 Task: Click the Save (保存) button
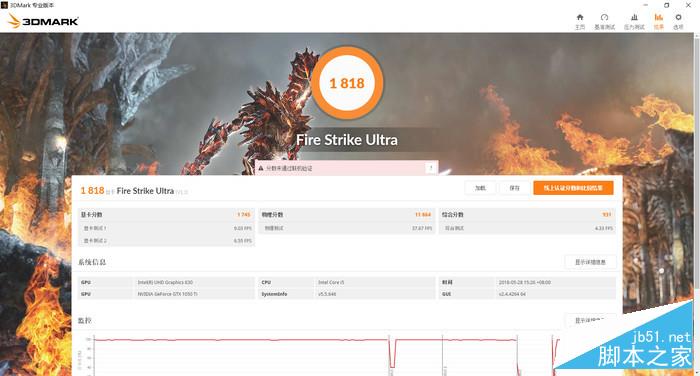pos(514,188)
